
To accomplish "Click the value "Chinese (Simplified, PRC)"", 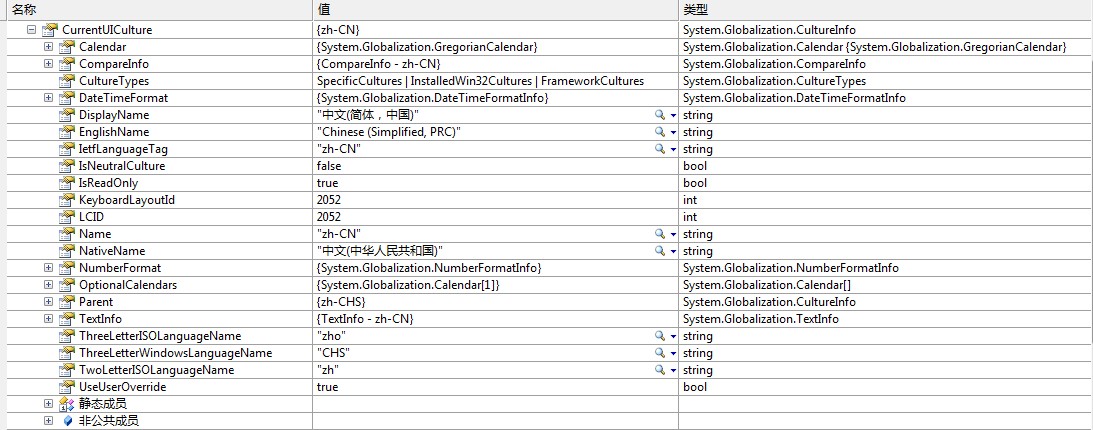I will click(x=390, y=132).
